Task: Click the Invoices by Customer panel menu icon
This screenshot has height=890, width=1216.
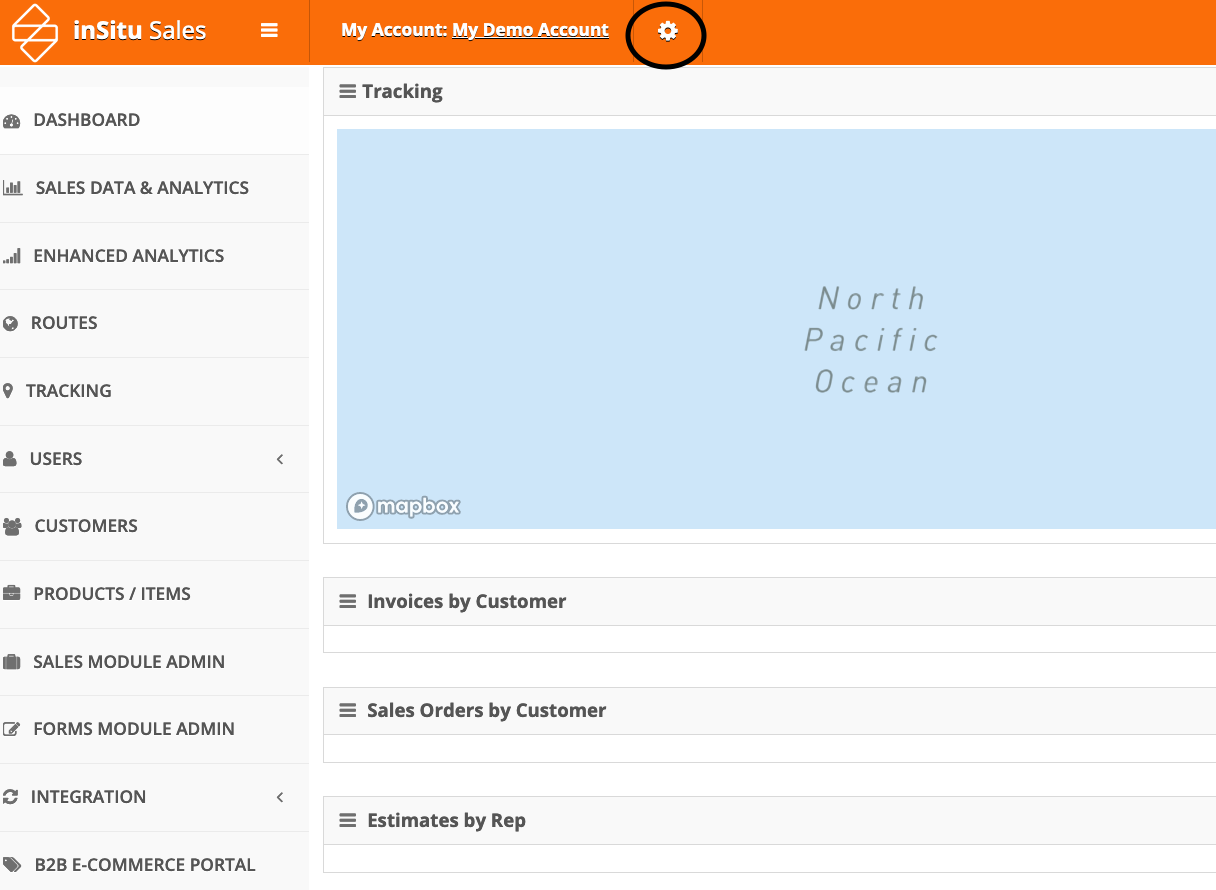Action: [x=347, y=602]
